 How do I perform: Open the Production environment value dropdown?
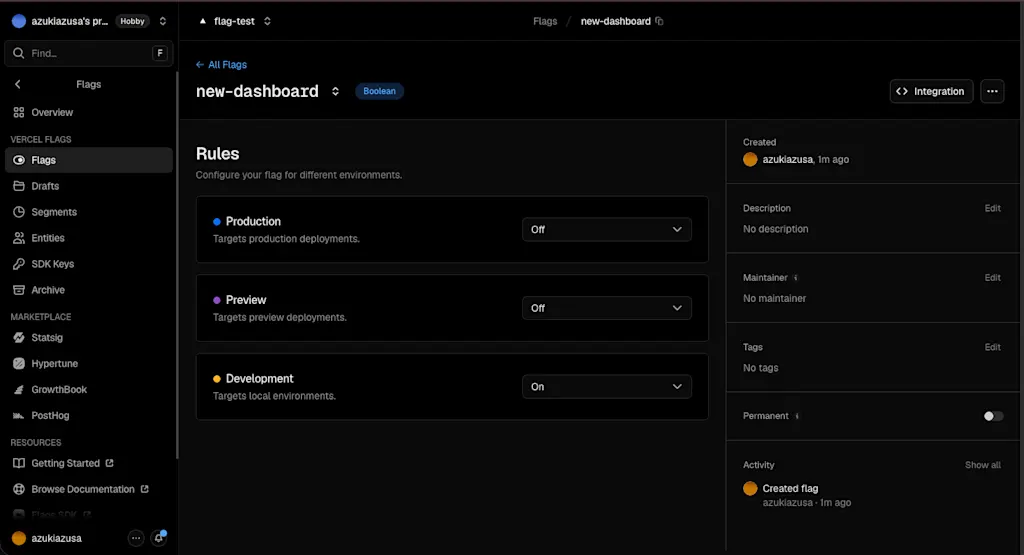click(x=607, y=229)
